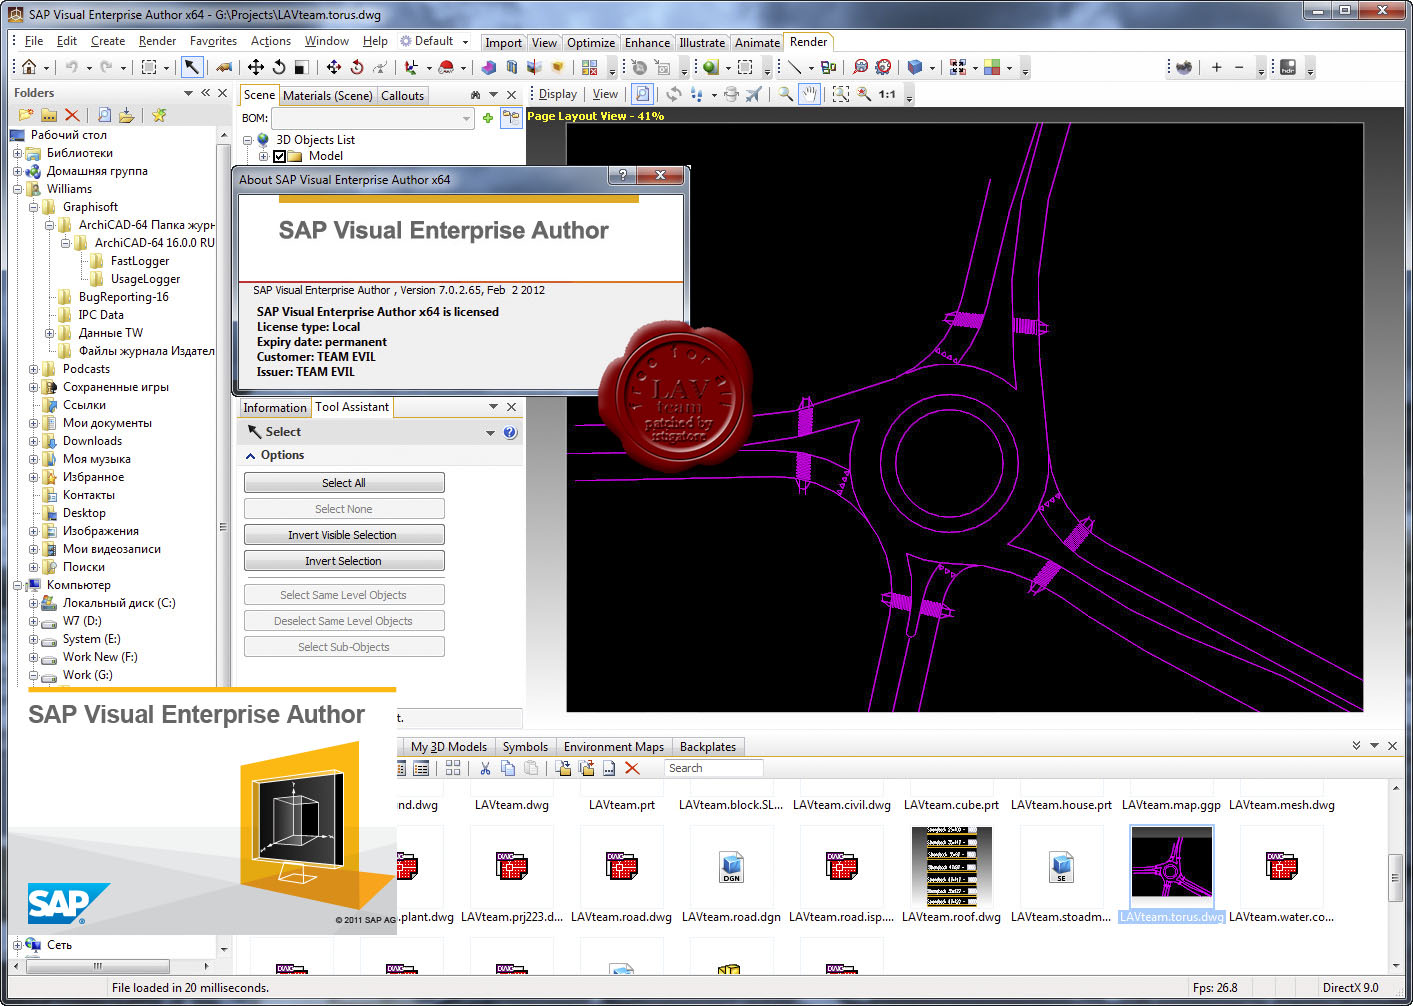Open the Display menu in the viewport toolbar
Image resolution: width=1413 pixels, height=1006 pixels.
[557, 94]
